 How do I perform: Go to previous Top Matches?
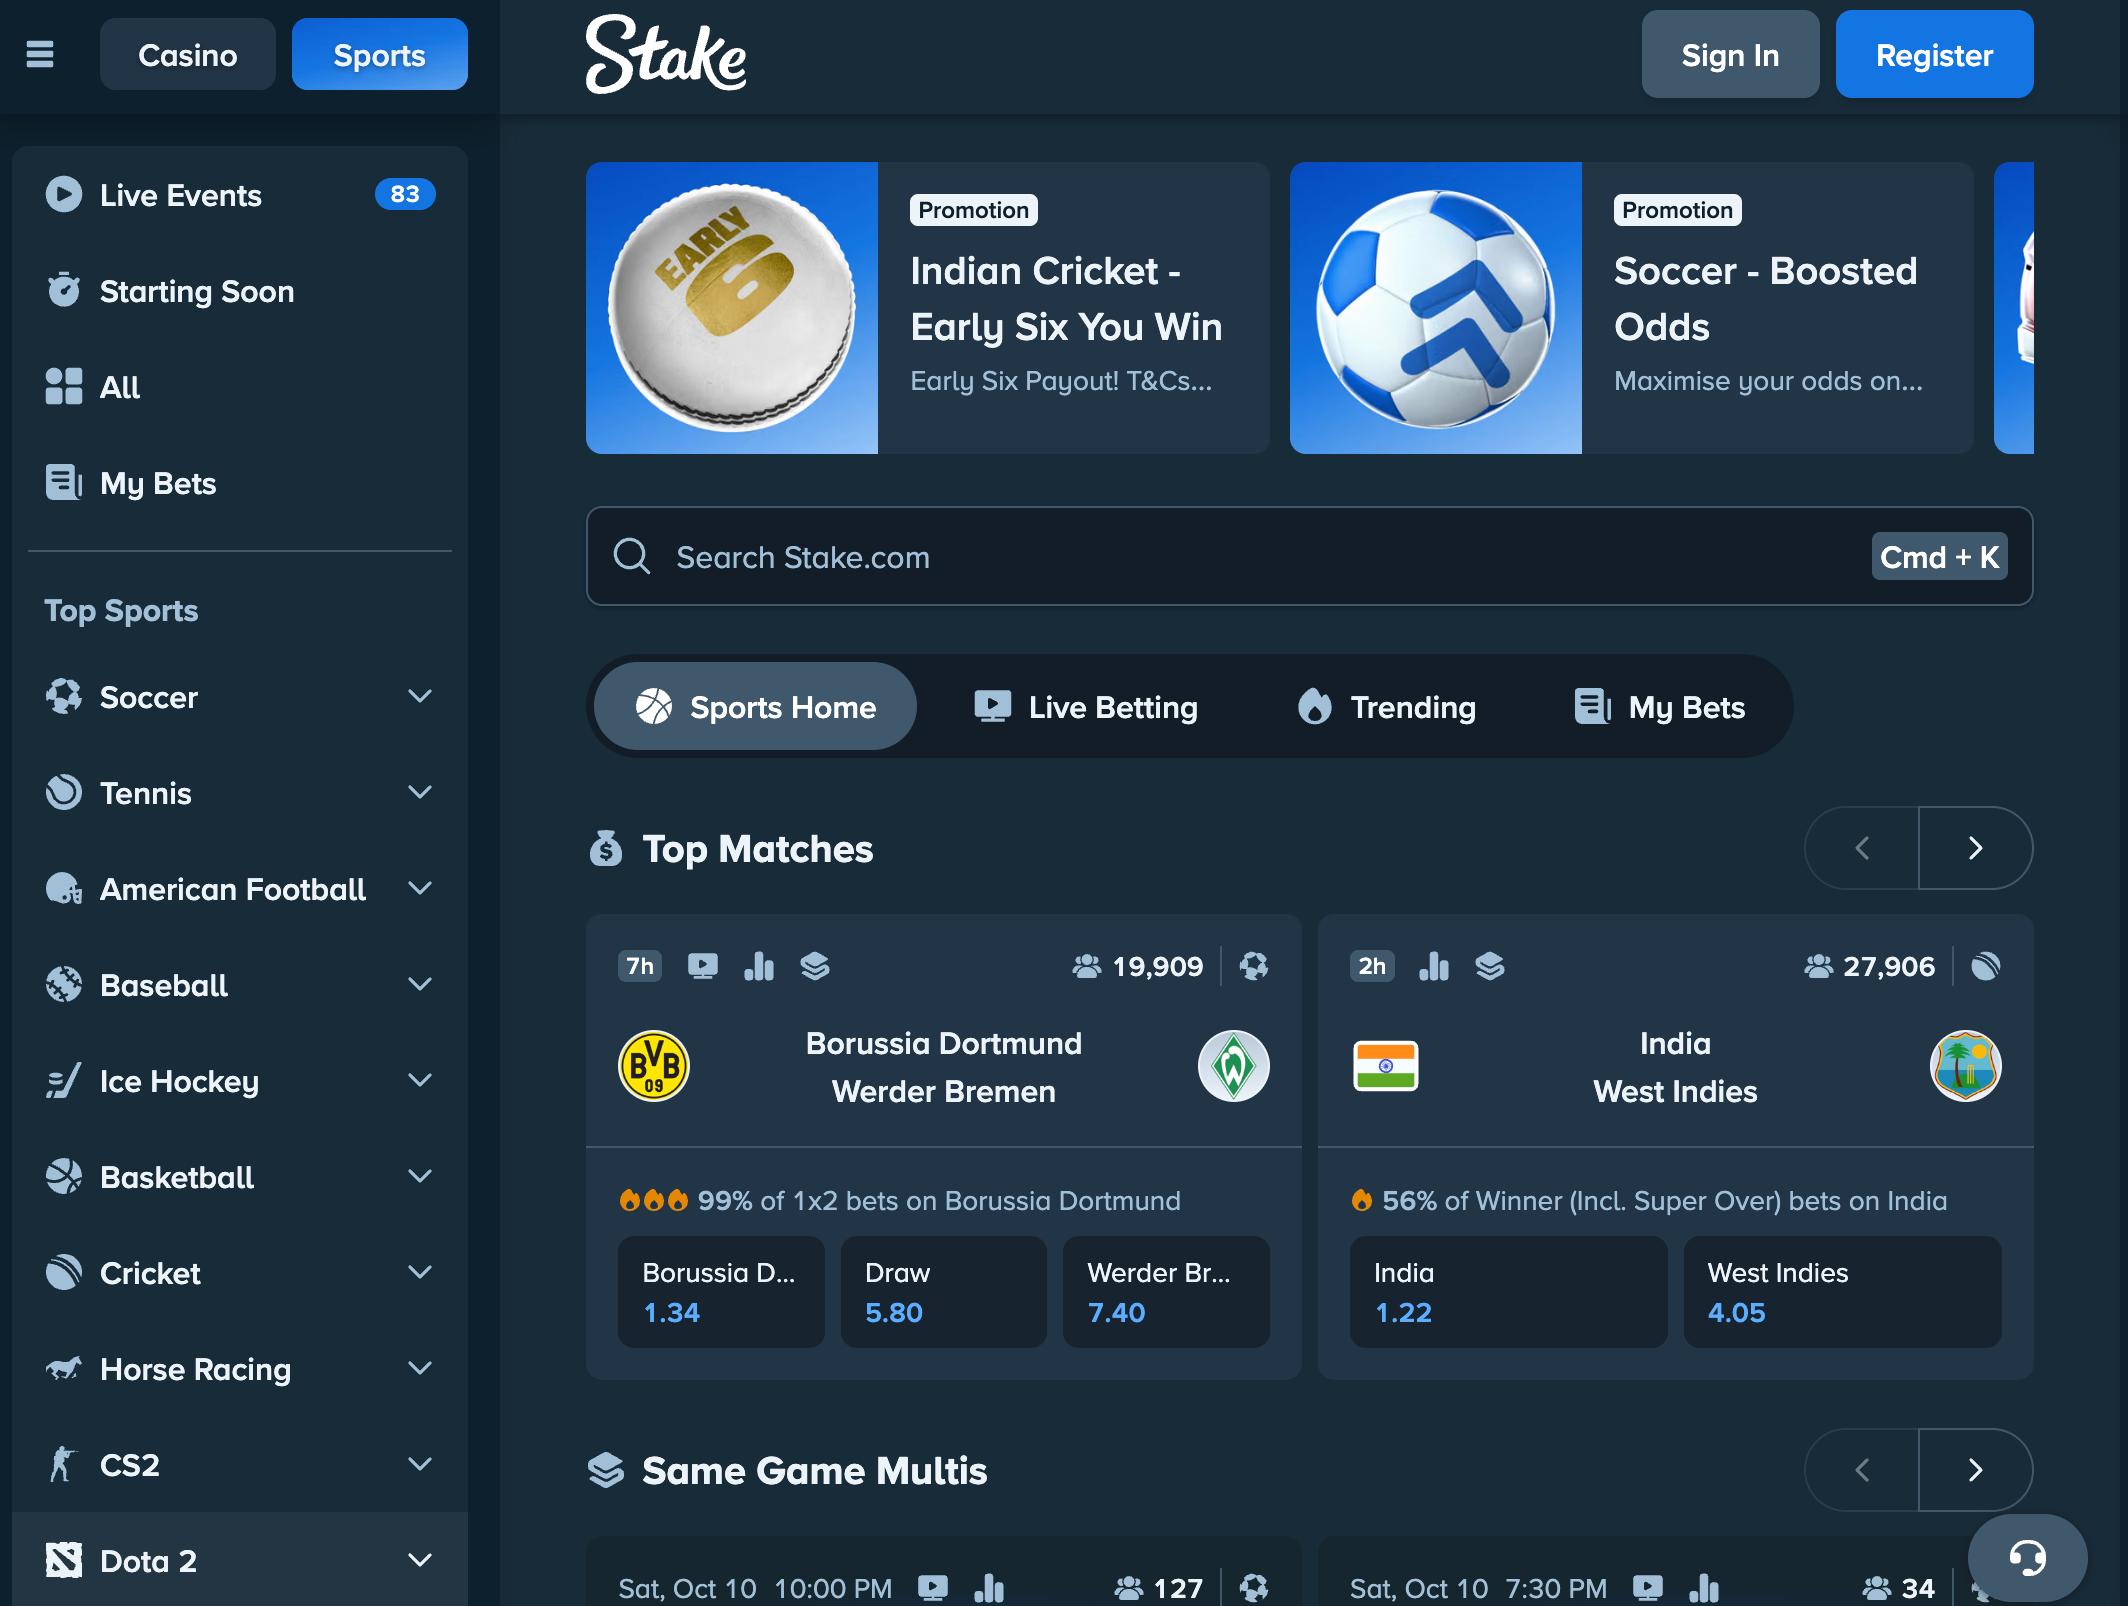1862,848
